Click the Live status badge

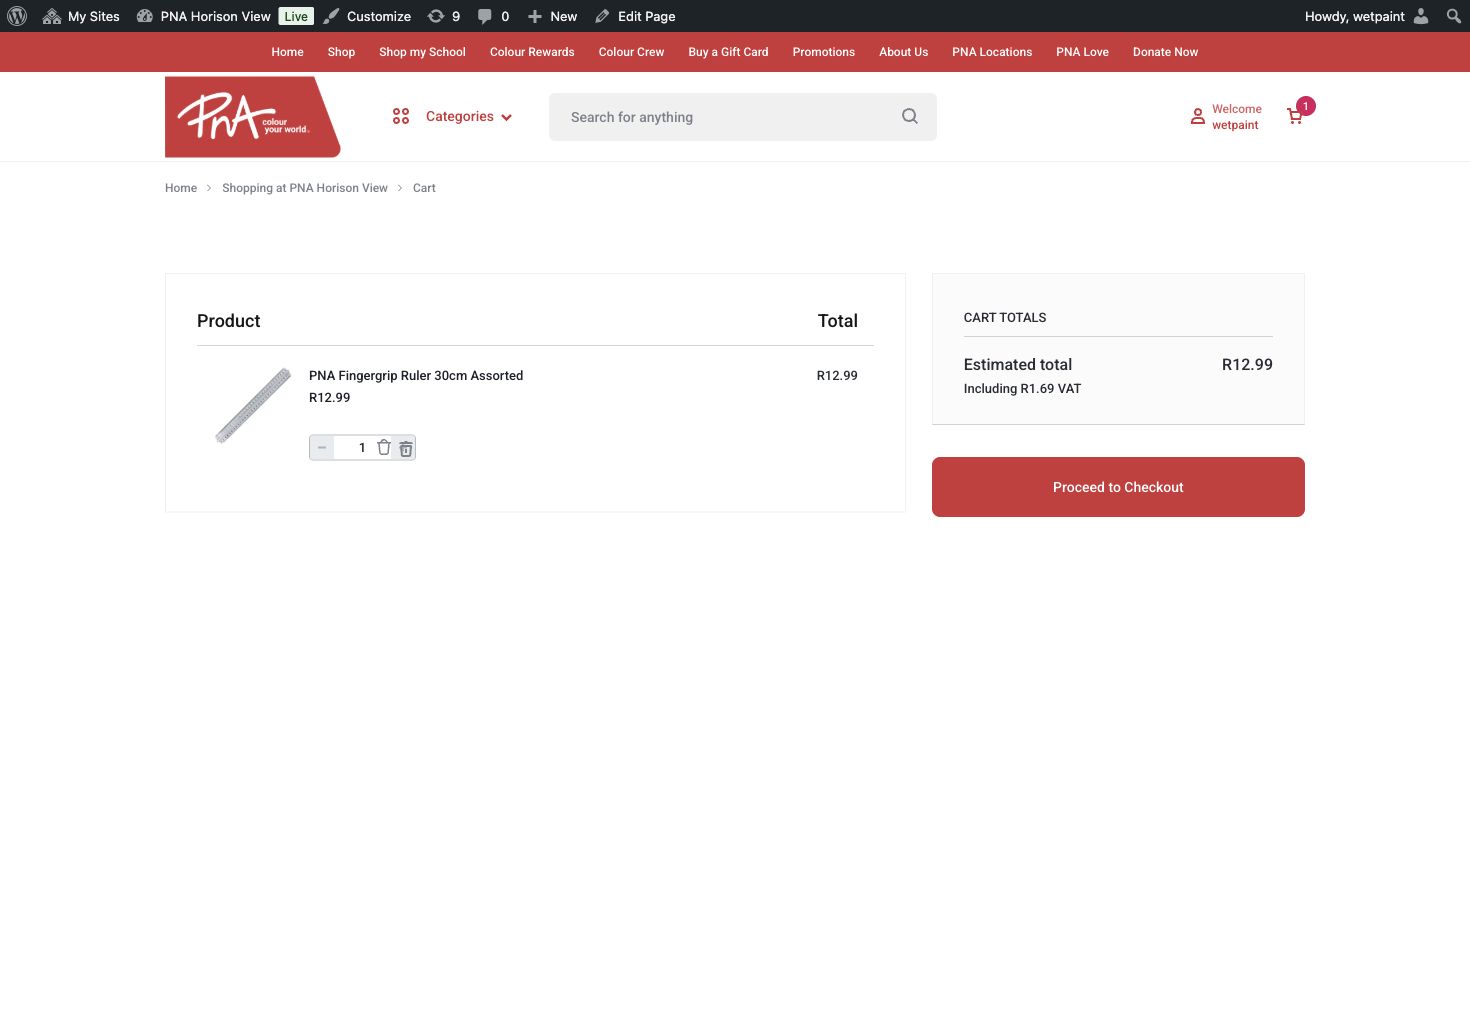click(296, 16)
